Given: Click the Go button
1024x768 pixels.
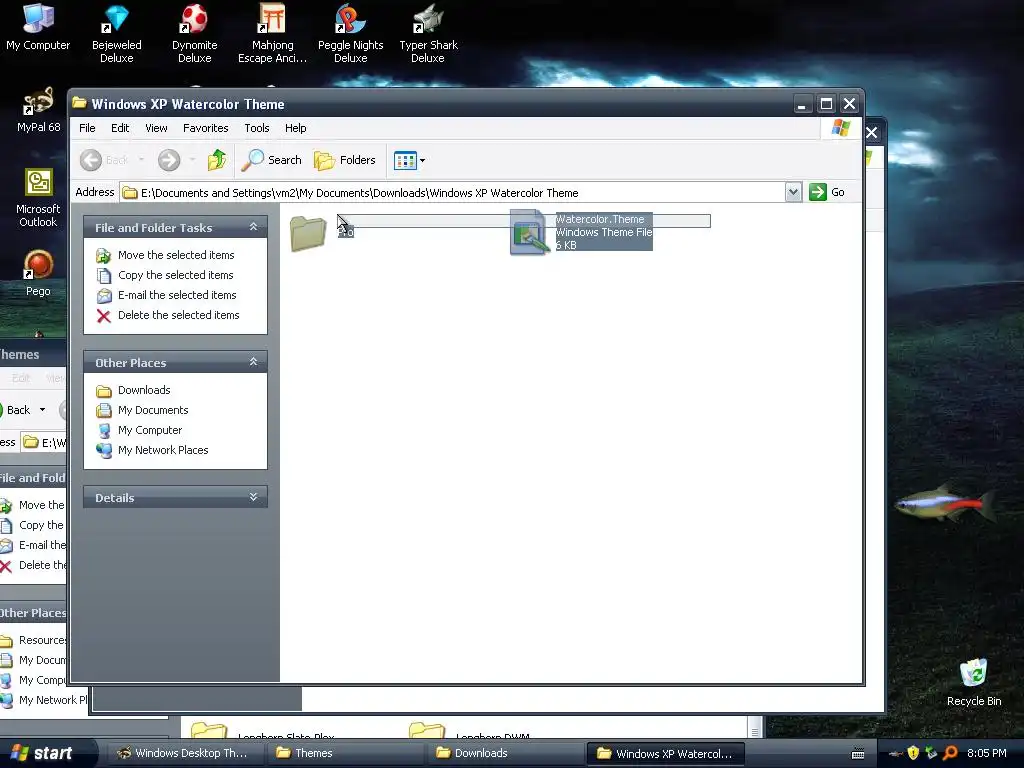Looking at the screenshot, I should point(827,192).
